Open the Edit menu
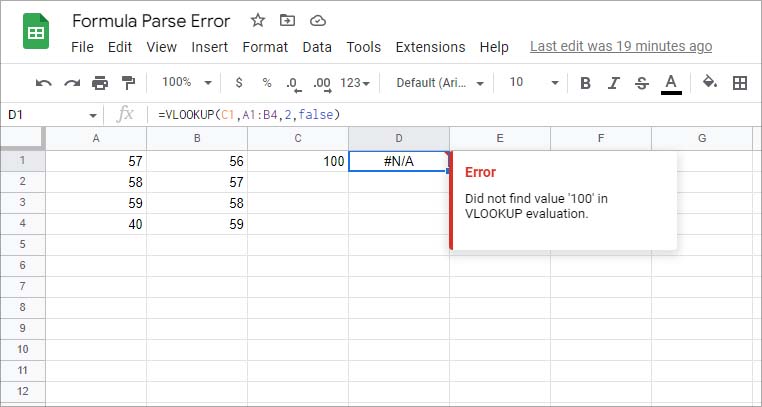Screen dimensions: 762x407 click(120, 47)
